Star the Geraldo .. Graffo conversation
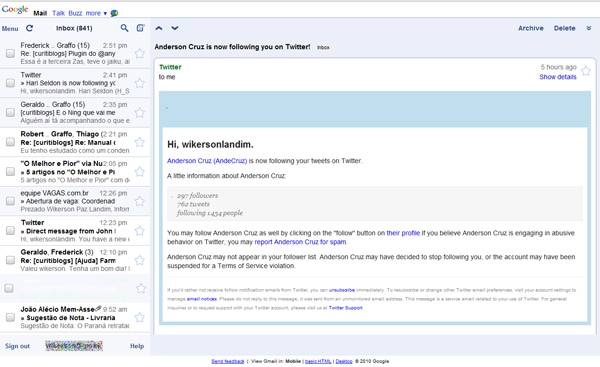The width and height of the screenshot is (600, 367). pyautogui.click(x=140, y=113)
